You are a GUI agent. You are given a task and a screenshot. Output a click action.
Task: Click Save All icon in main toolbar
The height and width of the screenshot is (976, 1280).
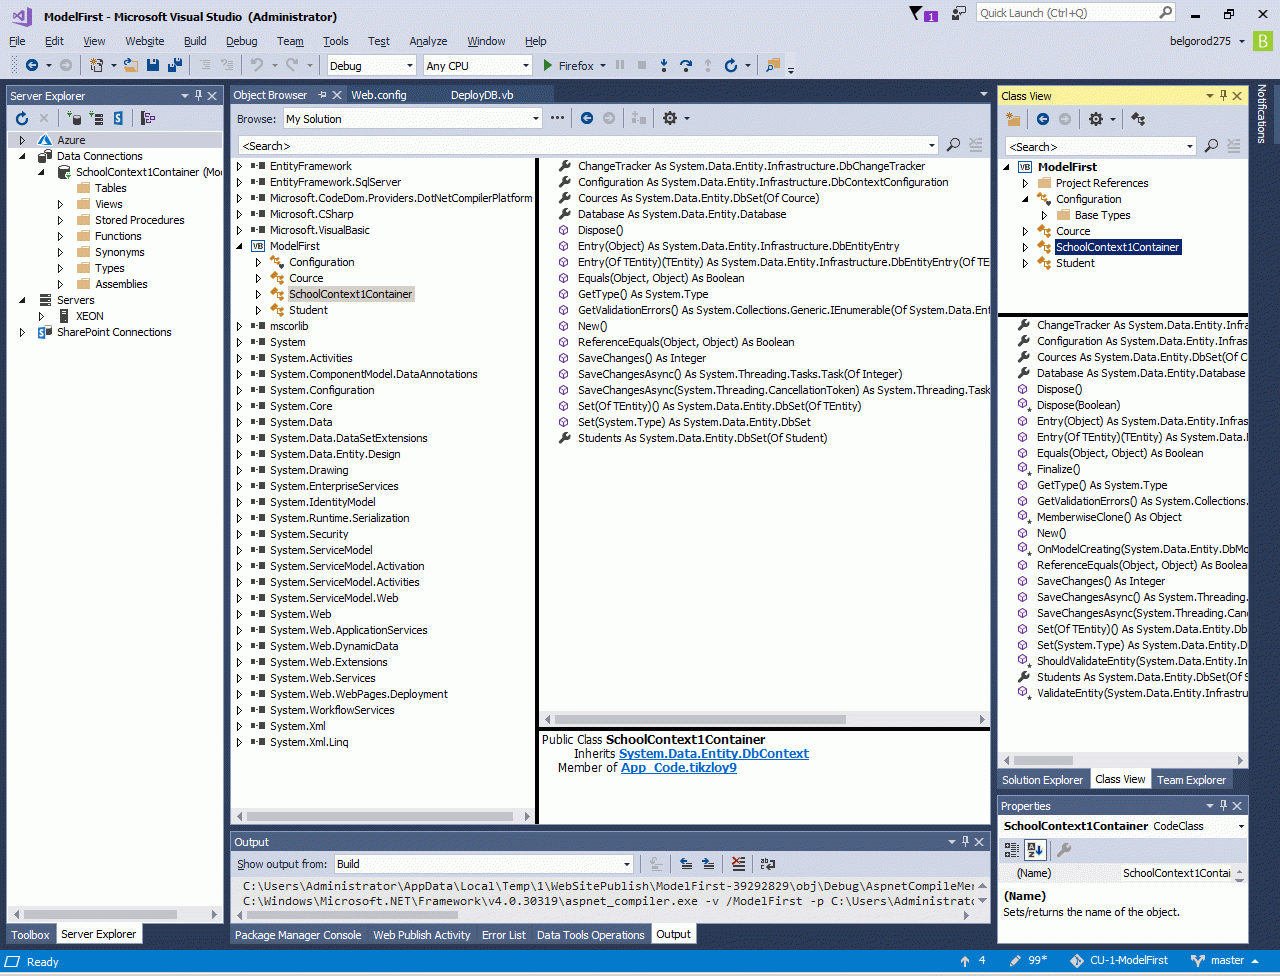click(175, 65)
